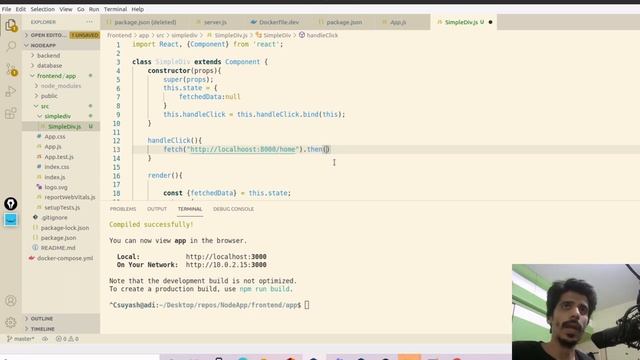Click the blue Docker icon in activity bar
Screen dimensions: 640x360
click(11, 220)
